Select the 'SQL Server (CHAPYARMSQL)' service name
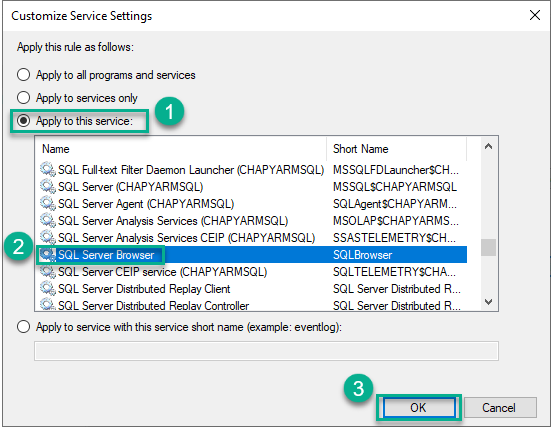Image resolution: width=551 pixels, height=428 pixels. pyautogui.click(x=130, y=187)
